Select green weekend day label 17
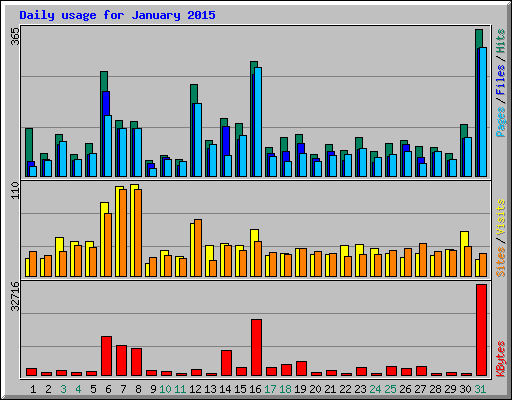 click(270, 389)
